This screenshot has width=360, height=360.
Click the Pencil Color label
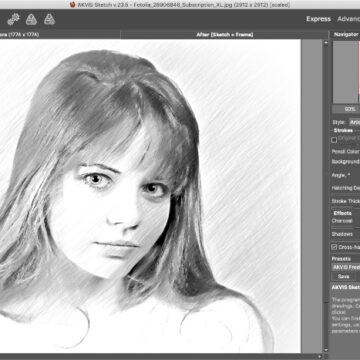[x=345, y=151]
